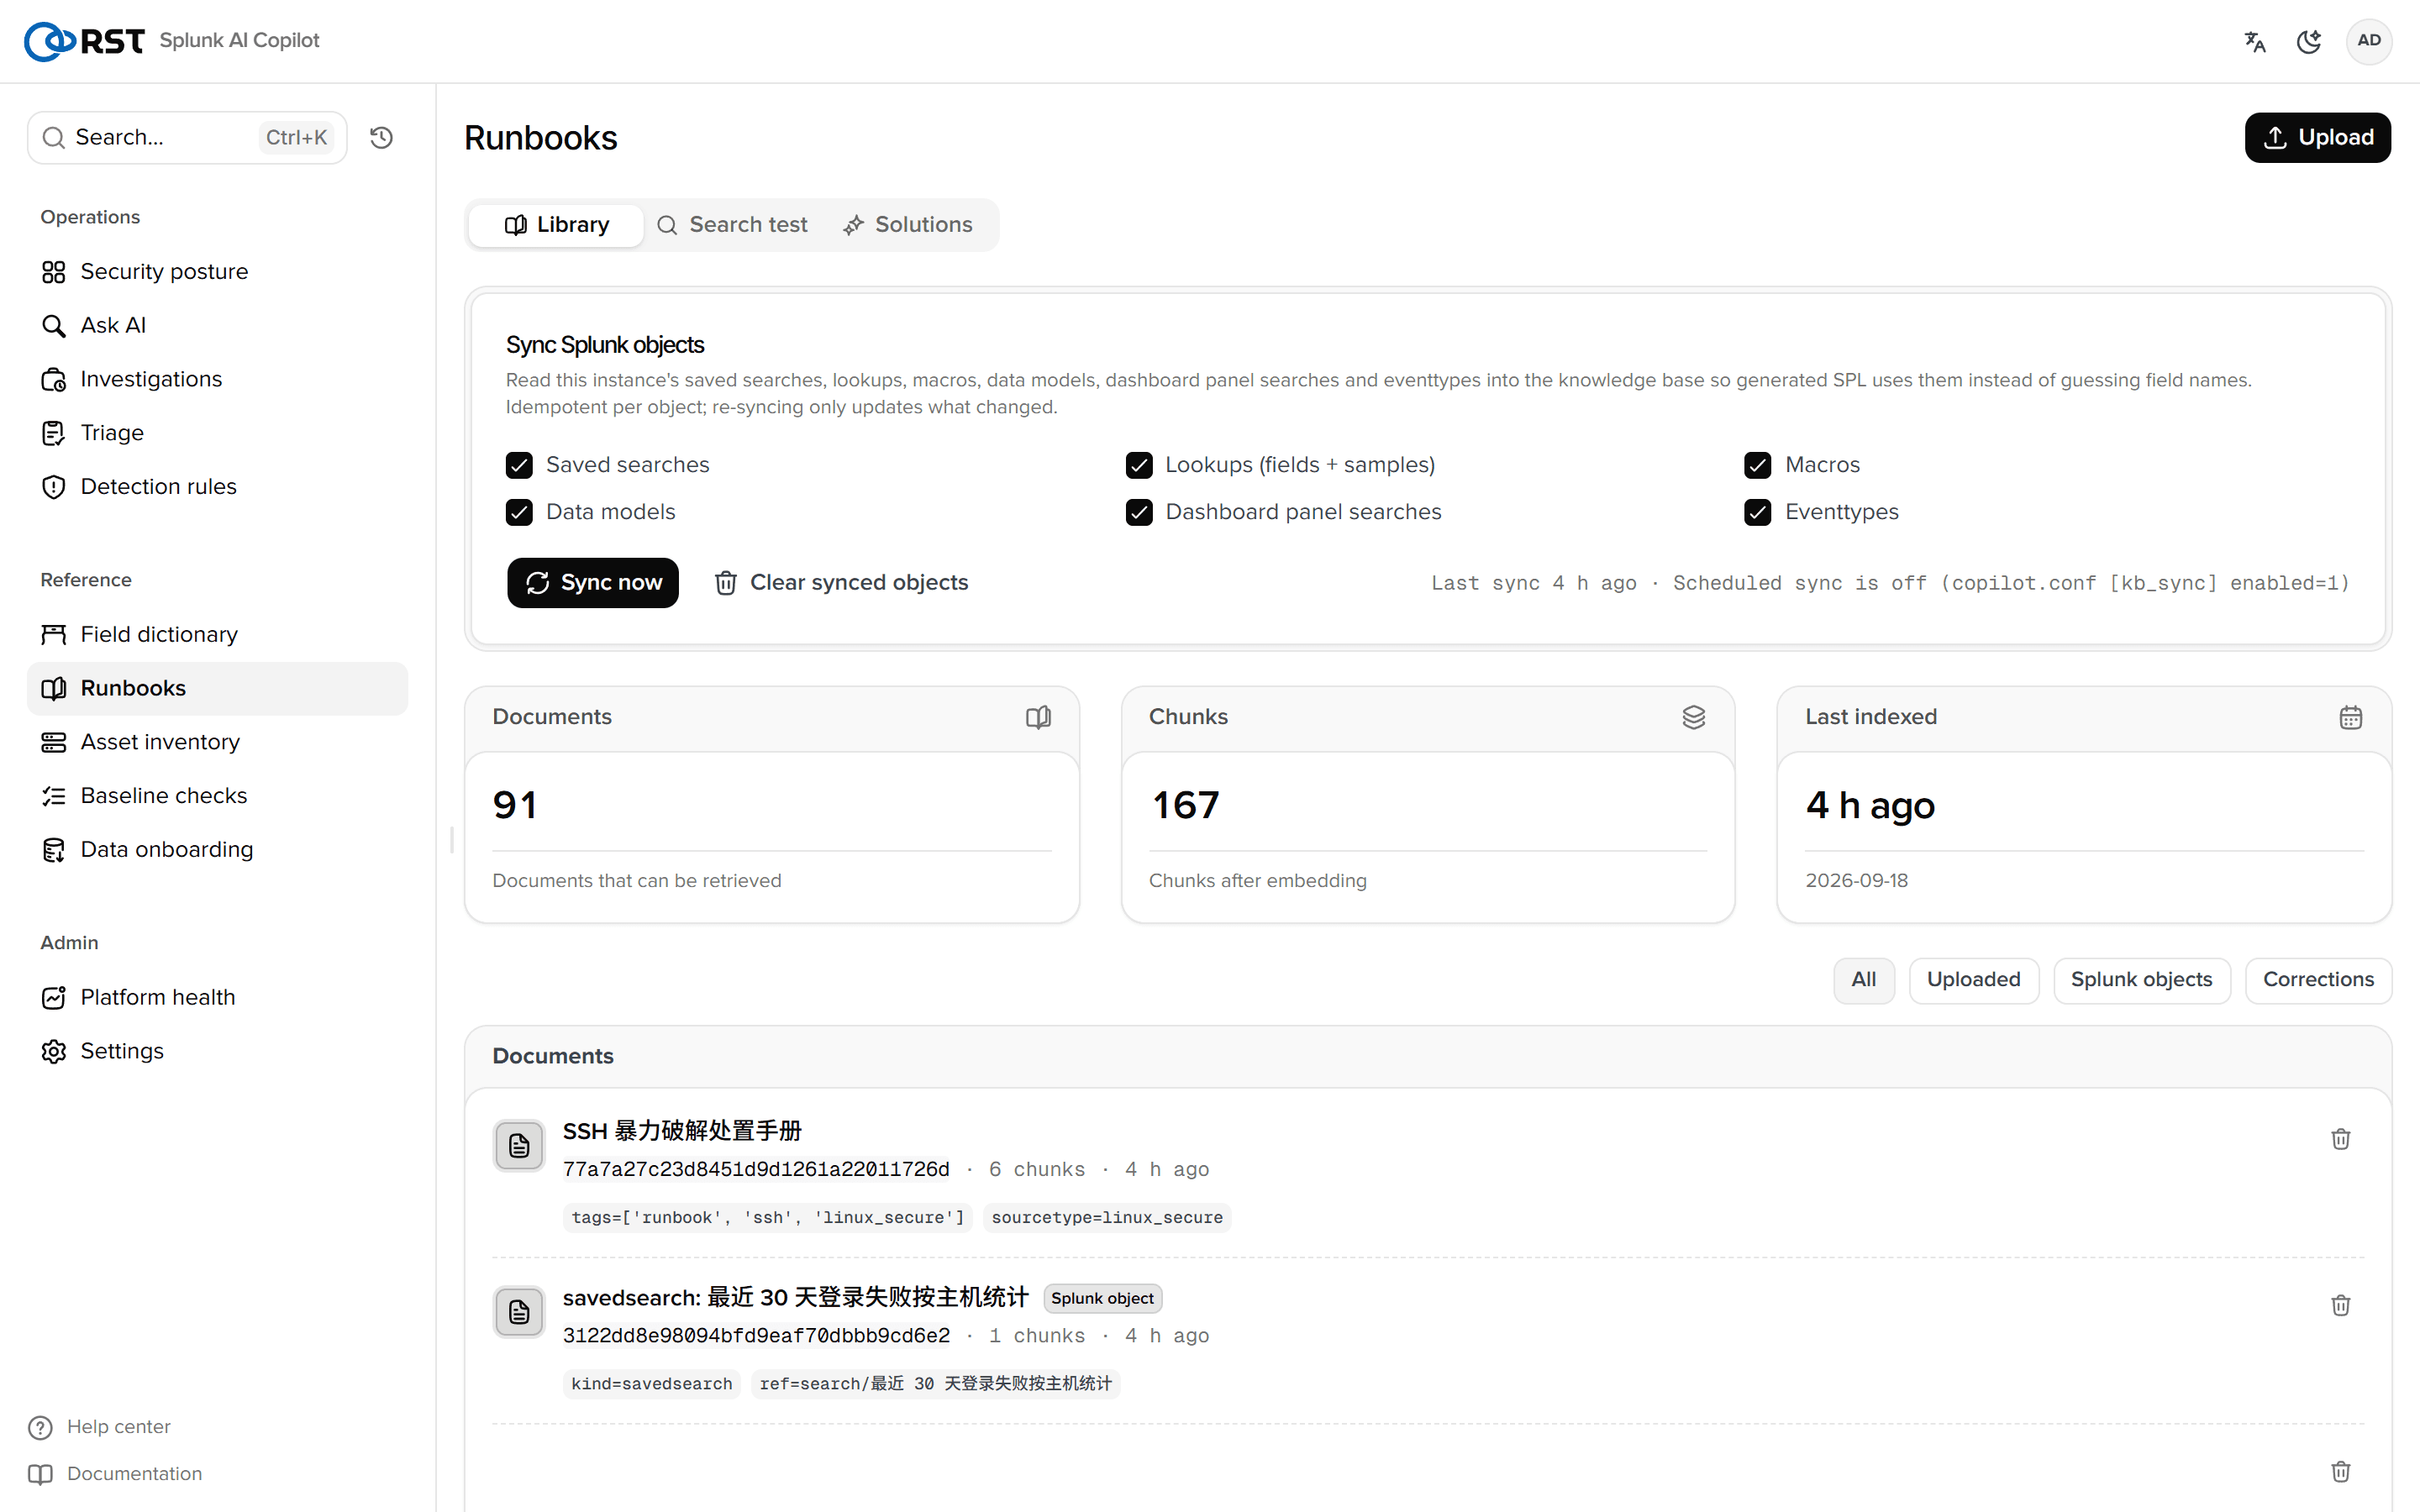Viewport: 2420px width, 1512px height.
Task: Open the search history icon
Action: (381, 137)
